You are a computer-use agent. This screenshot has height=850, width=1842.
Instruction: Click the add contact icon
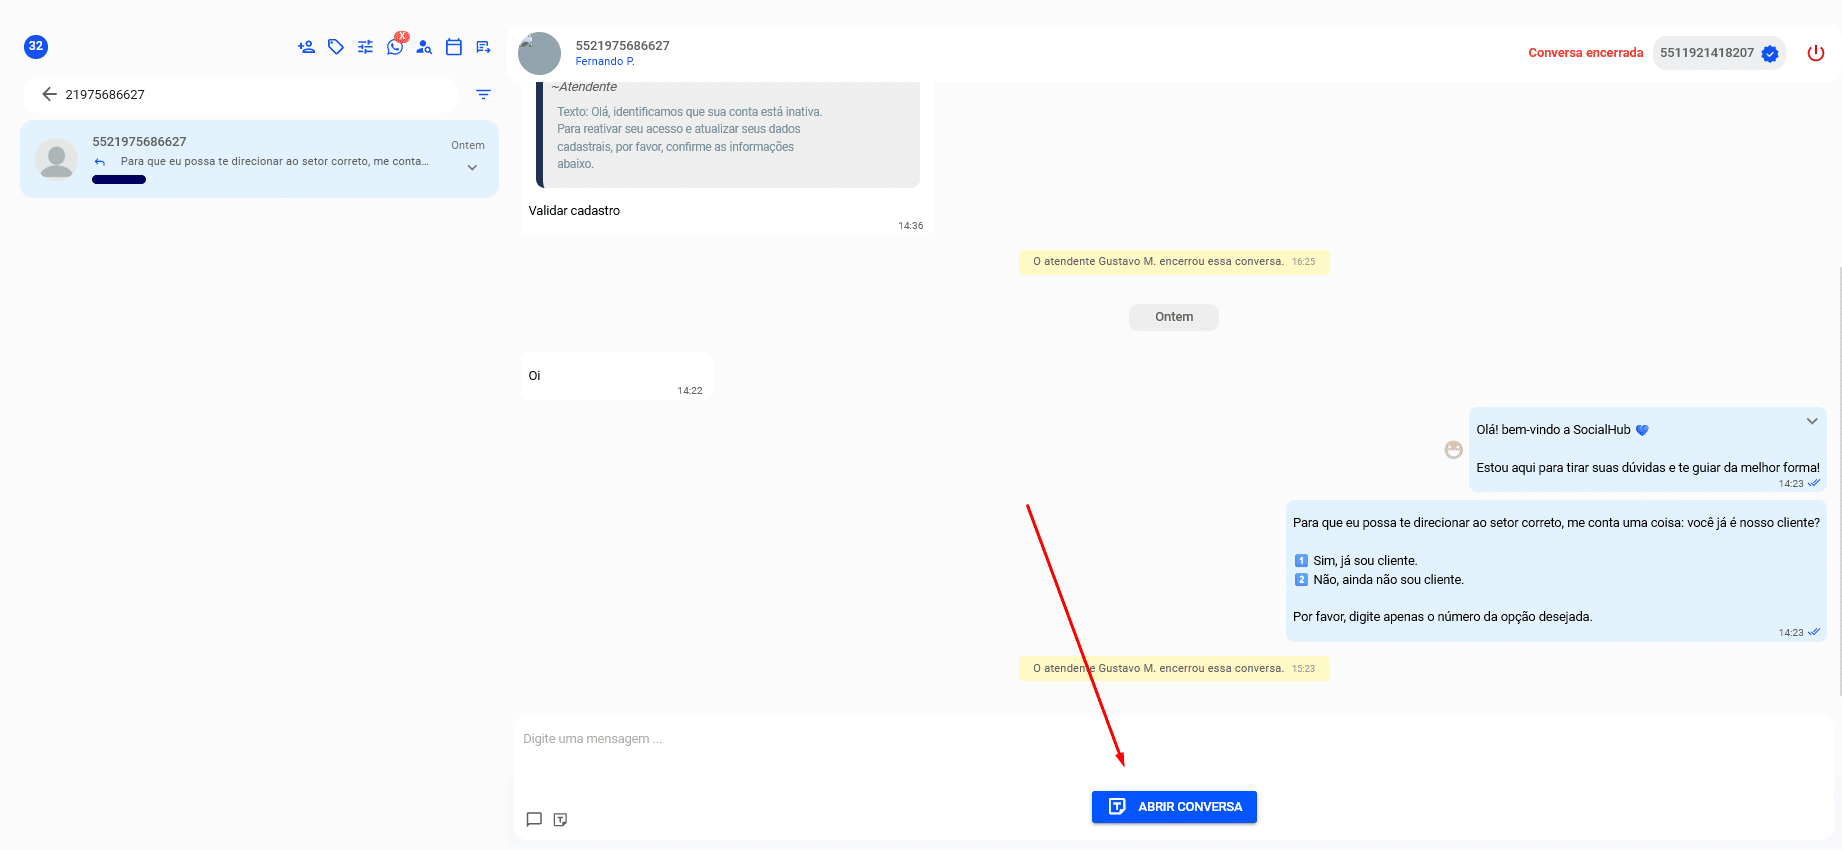coord(306,47)
